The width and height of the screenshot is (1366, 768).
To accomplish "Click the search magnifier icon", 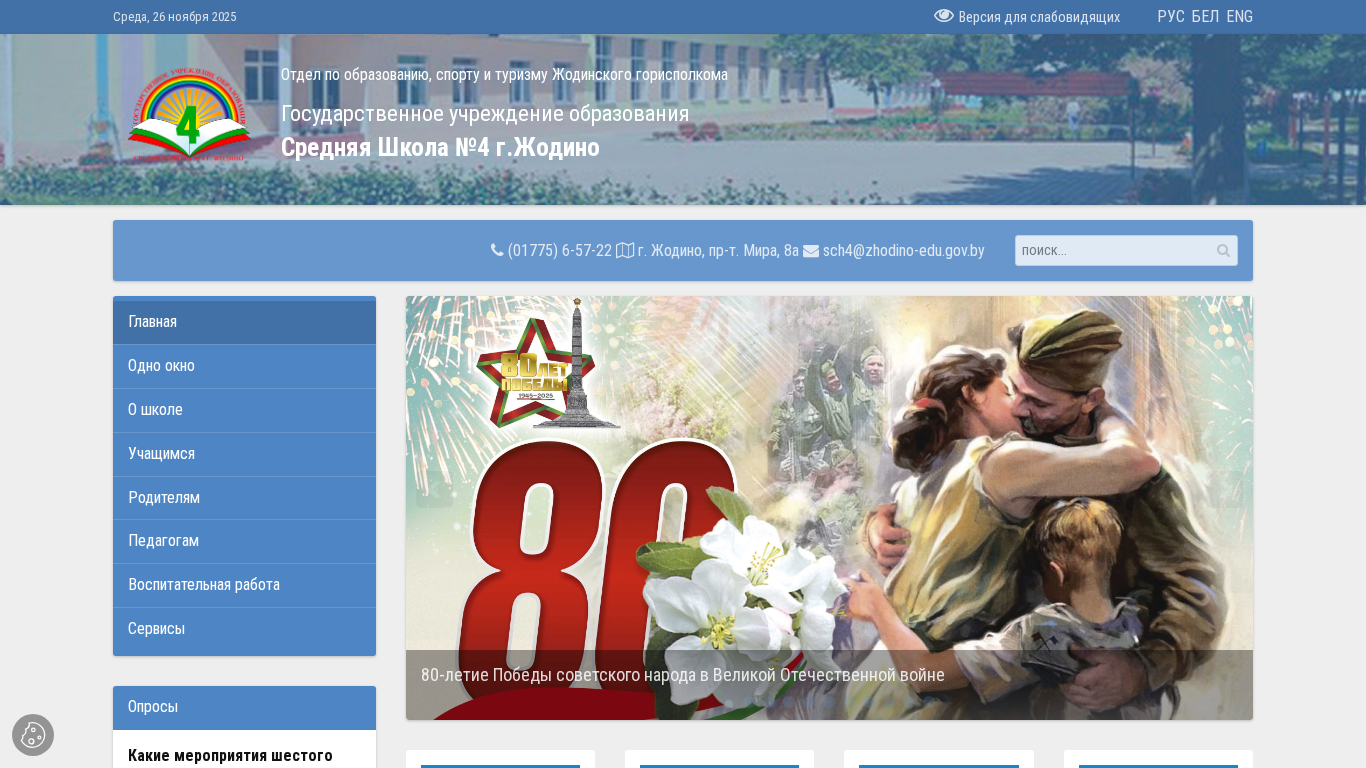I will [1223, 251].
